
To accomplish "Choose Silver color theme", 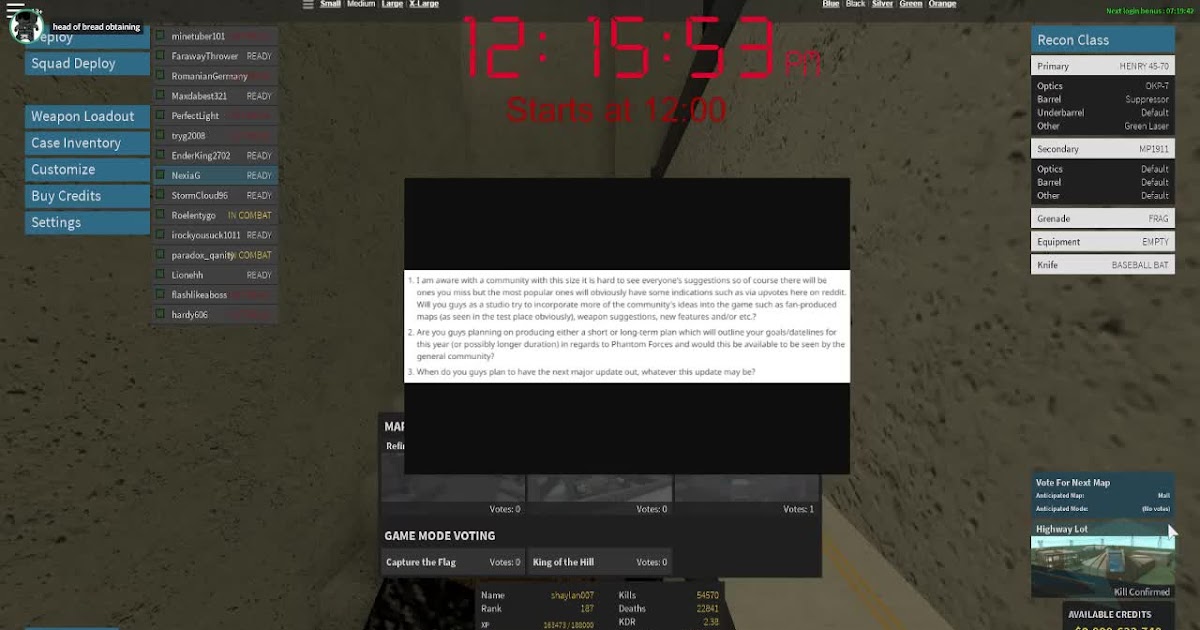I will [883, 4].
